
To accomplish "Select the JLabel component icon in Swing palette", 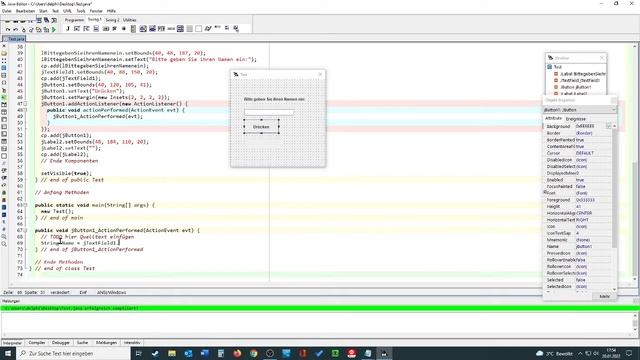I will coord(68,29).
